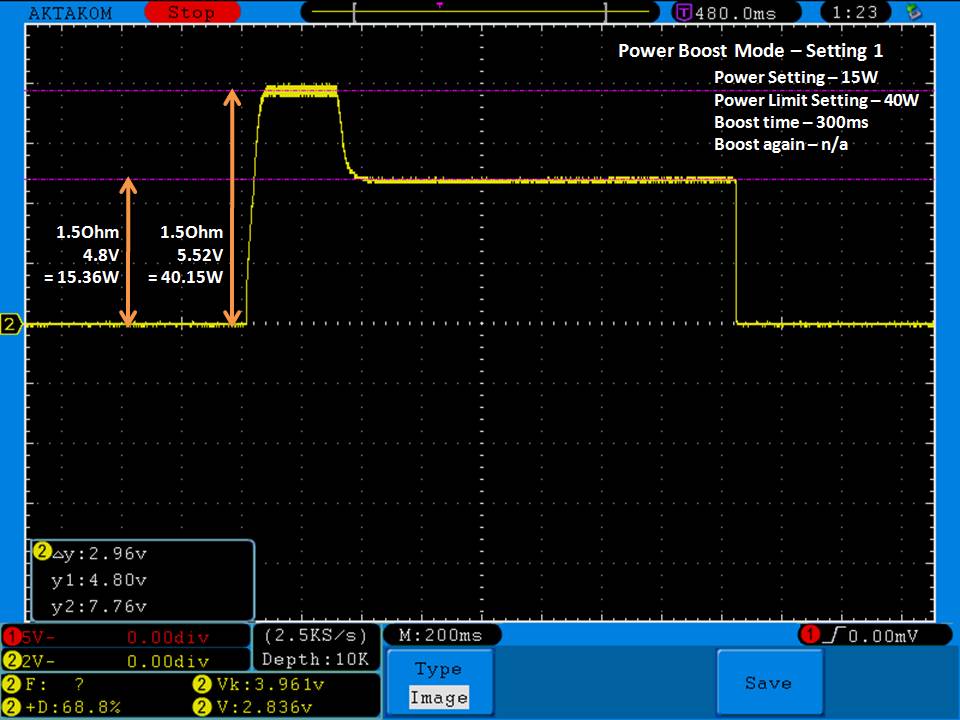Click the USB connection icon at top right

pos(913,12)
